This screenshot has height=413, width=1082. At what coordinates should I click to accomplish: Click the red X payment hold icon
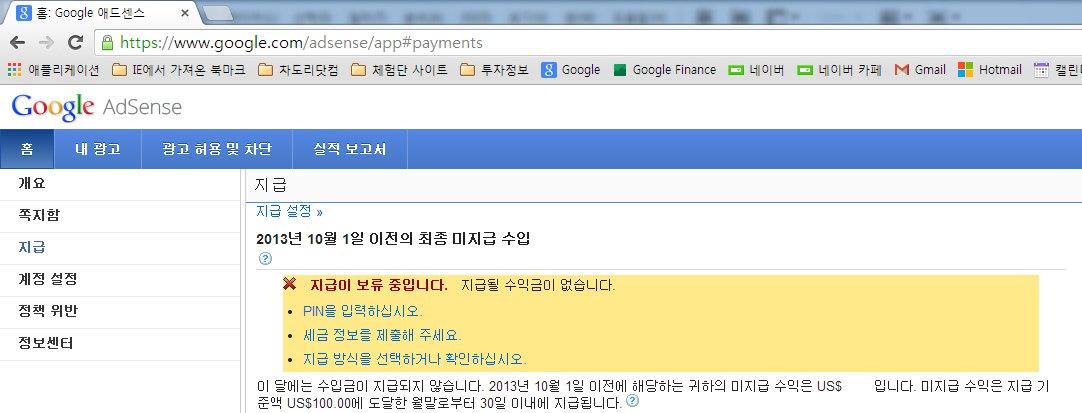pyautogui.click(x=290, y=284)
